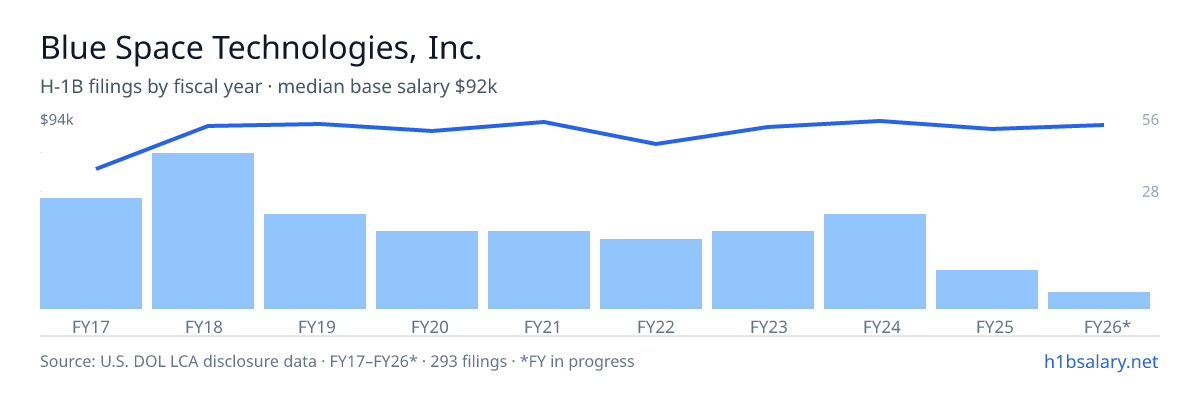Click the FY18 filings bar
1200x400 pixels.
click(x=203, y=231)
